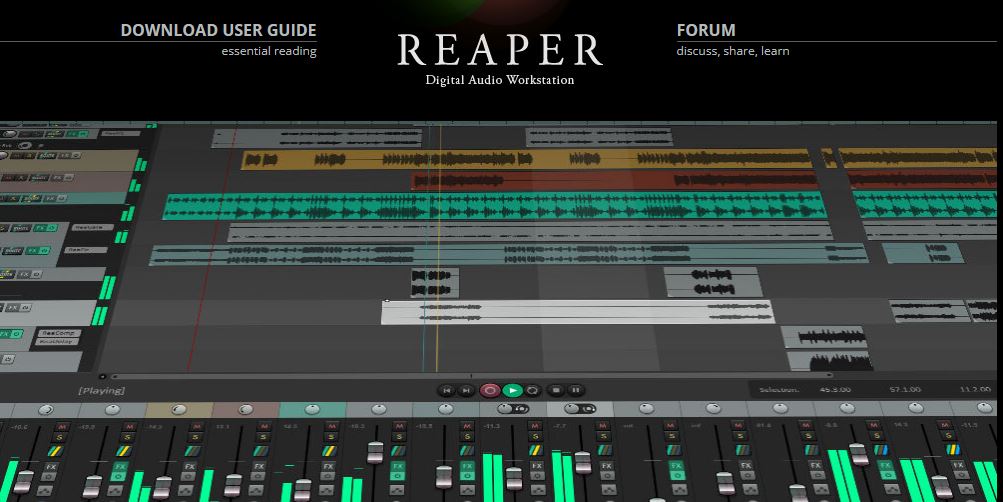Viewport: 1003px width, 502px height.
Task: Open routing icon on teal mixer strip
Action: tap(329, 451)
